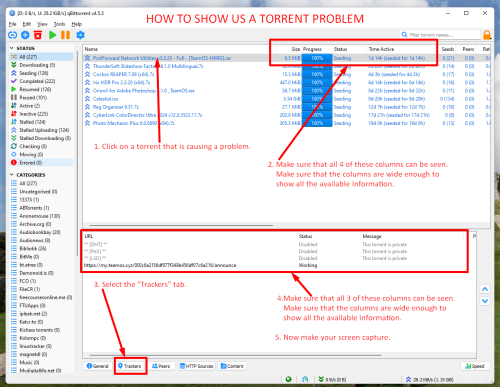Switch to the Peers tab
Screen dimensions: 500x387
point(161,366)
